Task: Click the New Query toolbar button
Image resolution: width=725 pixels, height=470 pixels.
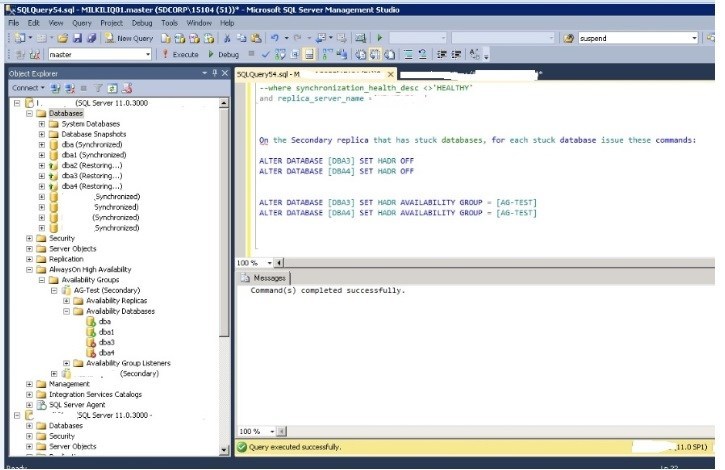Action: click(x=128, y=38)
